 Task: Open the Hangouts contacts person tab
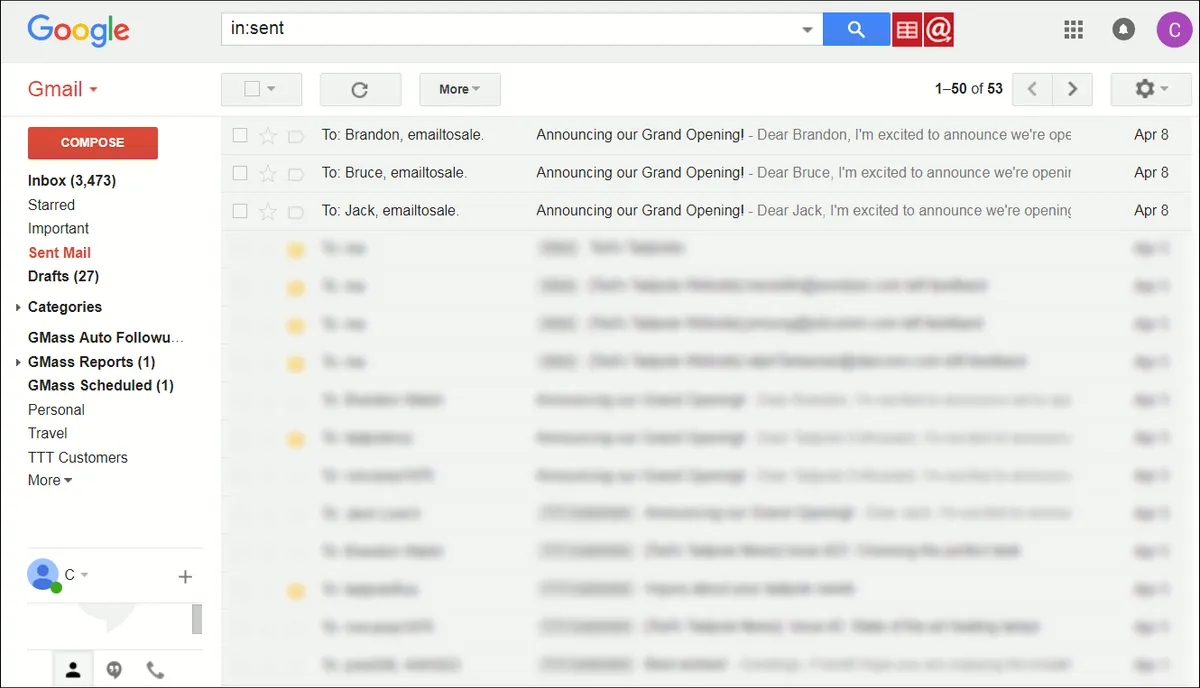pyautogui.click(x=73, y=670)
